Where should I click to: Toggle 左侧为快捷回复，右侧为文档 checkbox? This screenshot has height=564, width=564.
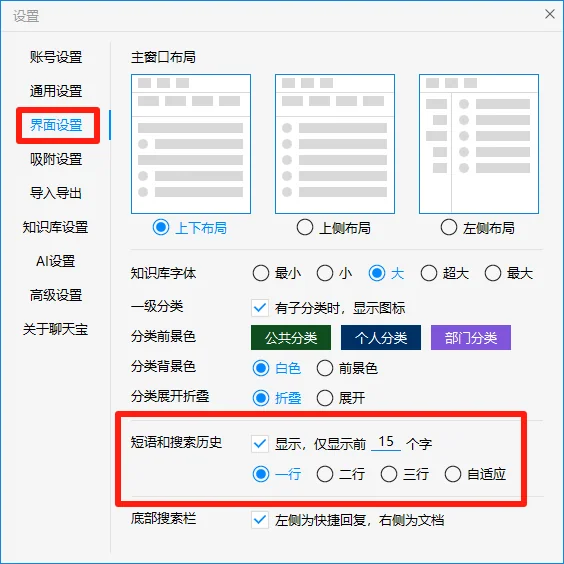260,520
